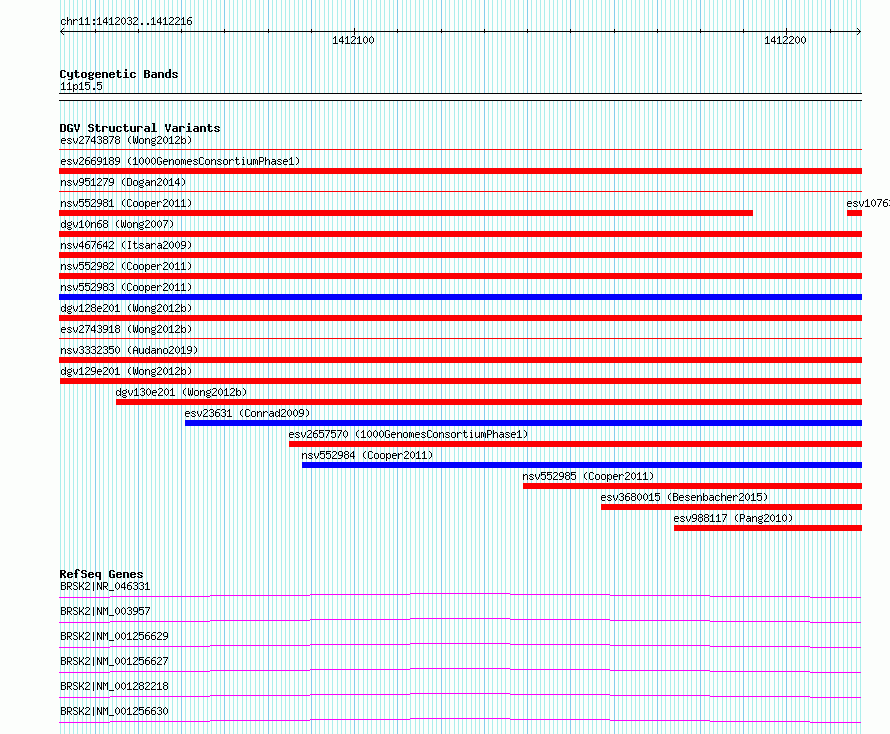Click the chr11:1412032..1412216 region label
Image resolution: width=890 pixels, height=734 pixels.
126,22
